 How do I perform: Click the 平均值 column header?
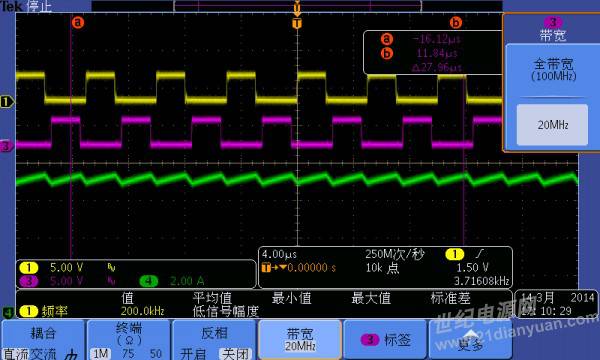pyautogui.click(x=212, y=298)
